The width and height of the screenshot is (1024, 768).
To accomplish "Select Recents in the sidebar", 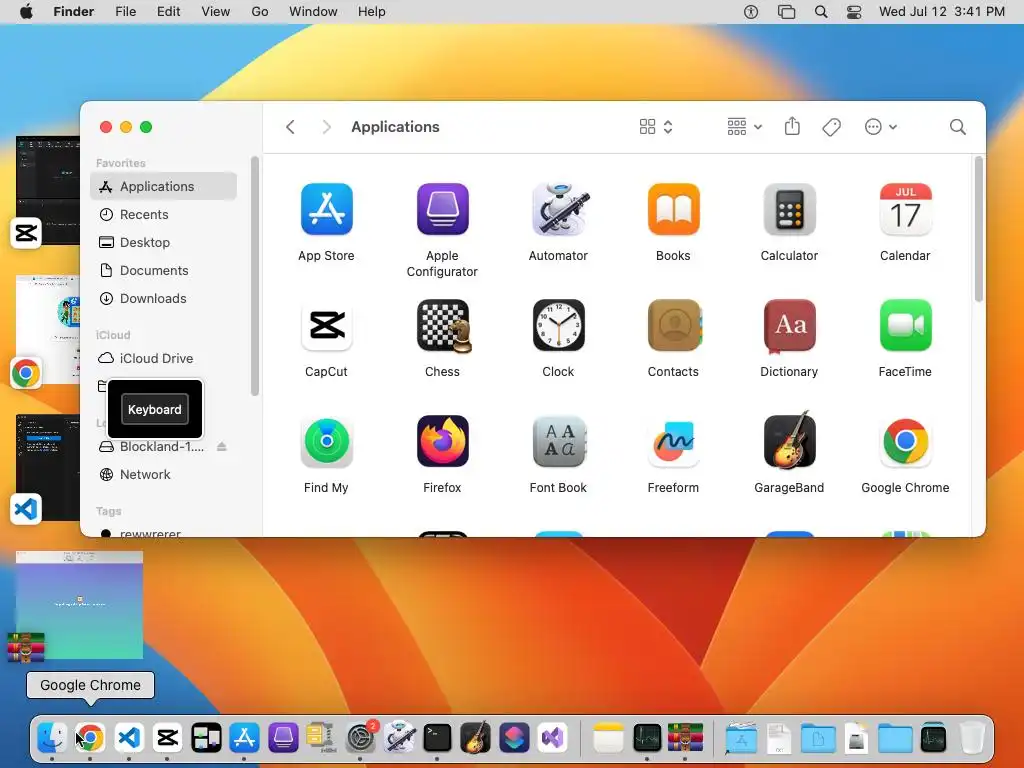I will pyautogui.click(x=163, y=214).
